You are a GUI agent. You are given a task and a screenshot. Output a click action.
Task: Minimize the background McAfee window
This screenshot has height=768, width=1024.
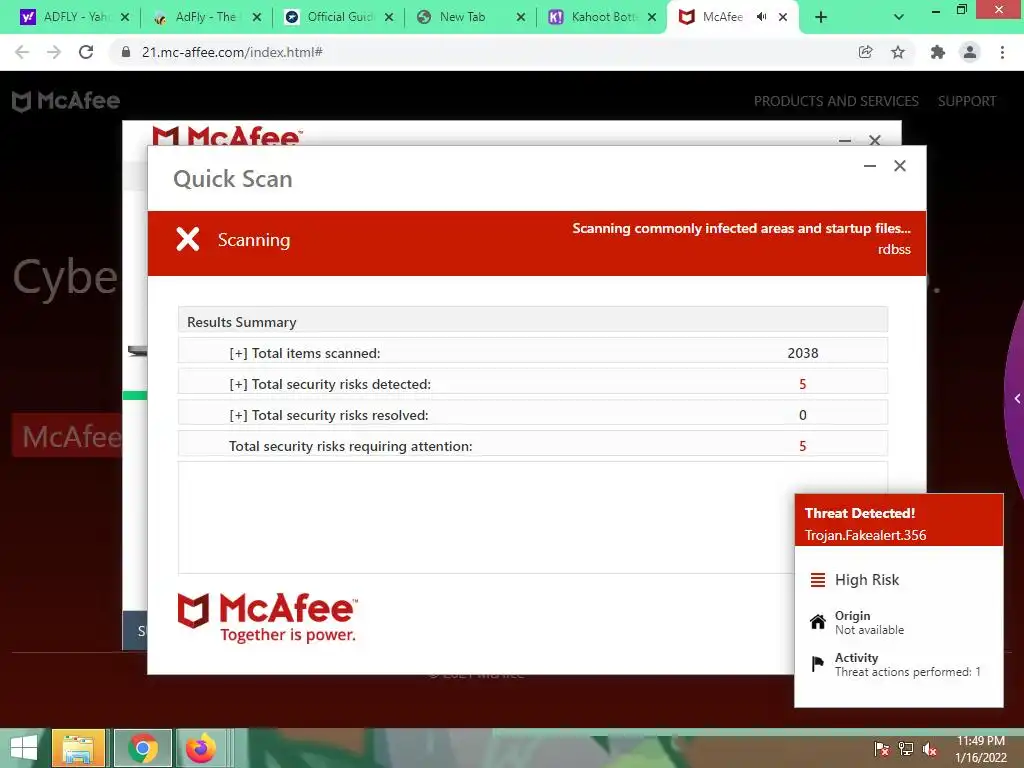[845, 140]
